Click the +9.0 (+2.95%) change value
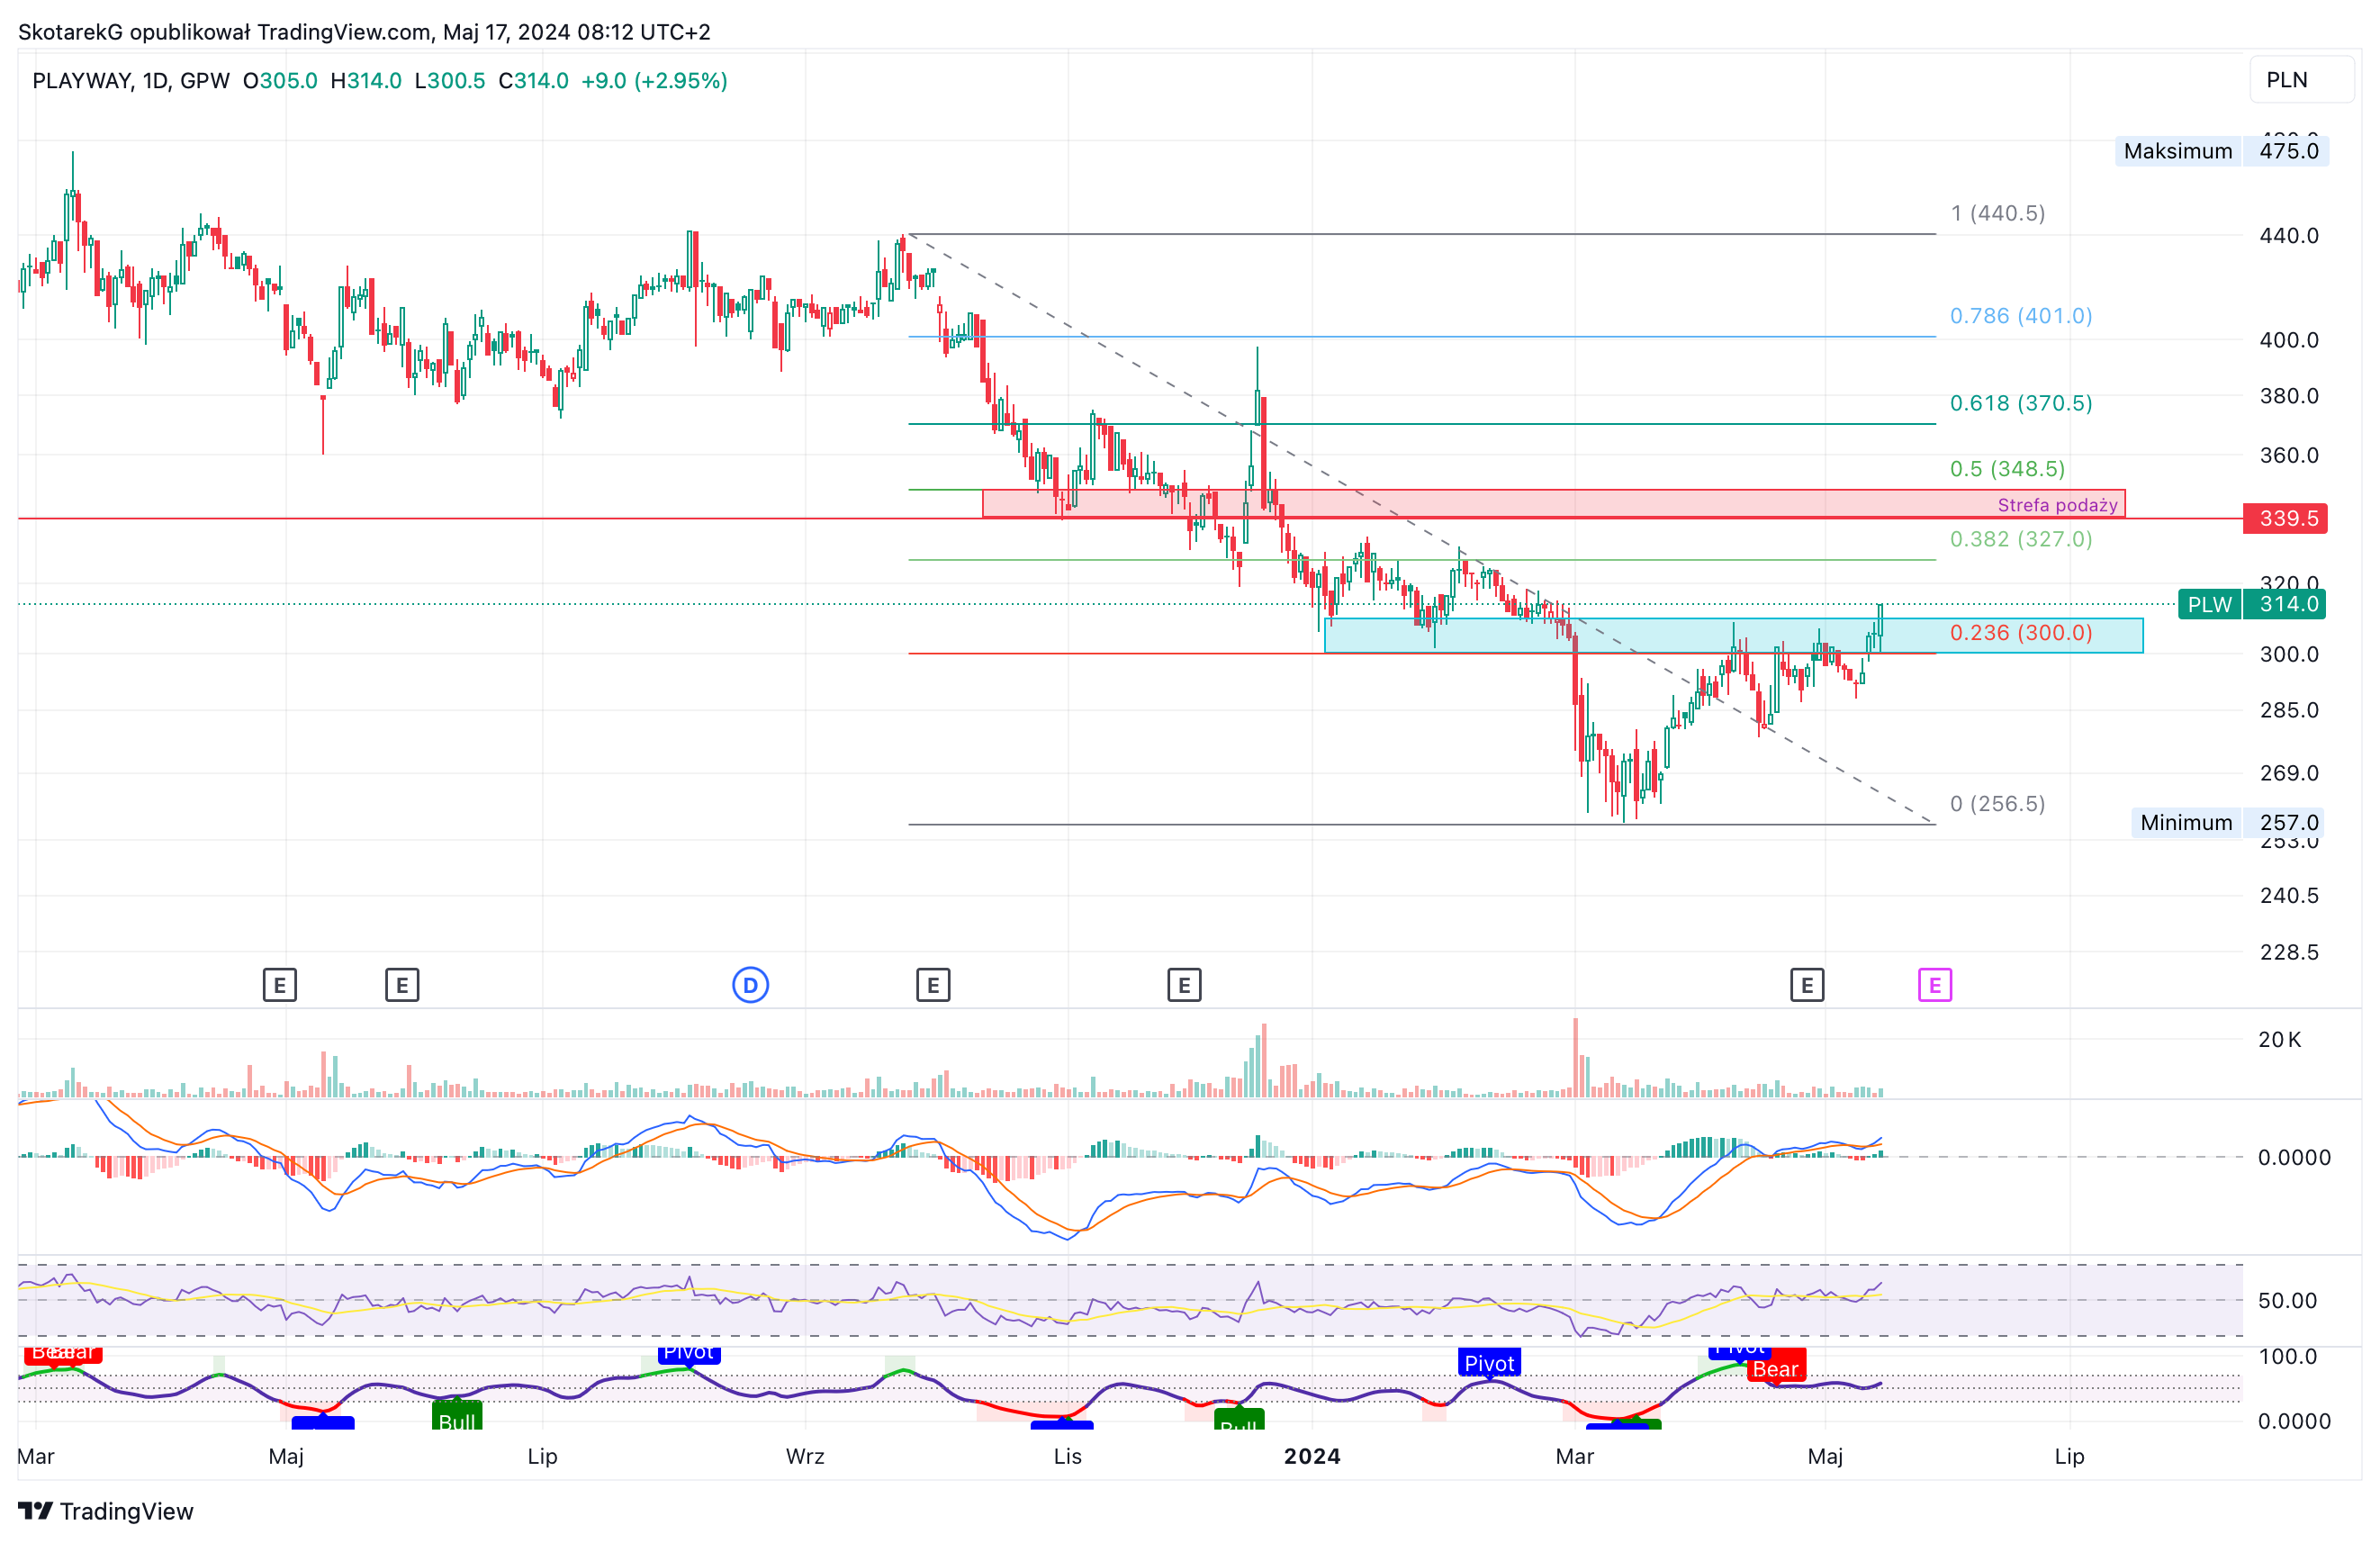Screen dimensions: 2380x1543 [x=654, y=81]
